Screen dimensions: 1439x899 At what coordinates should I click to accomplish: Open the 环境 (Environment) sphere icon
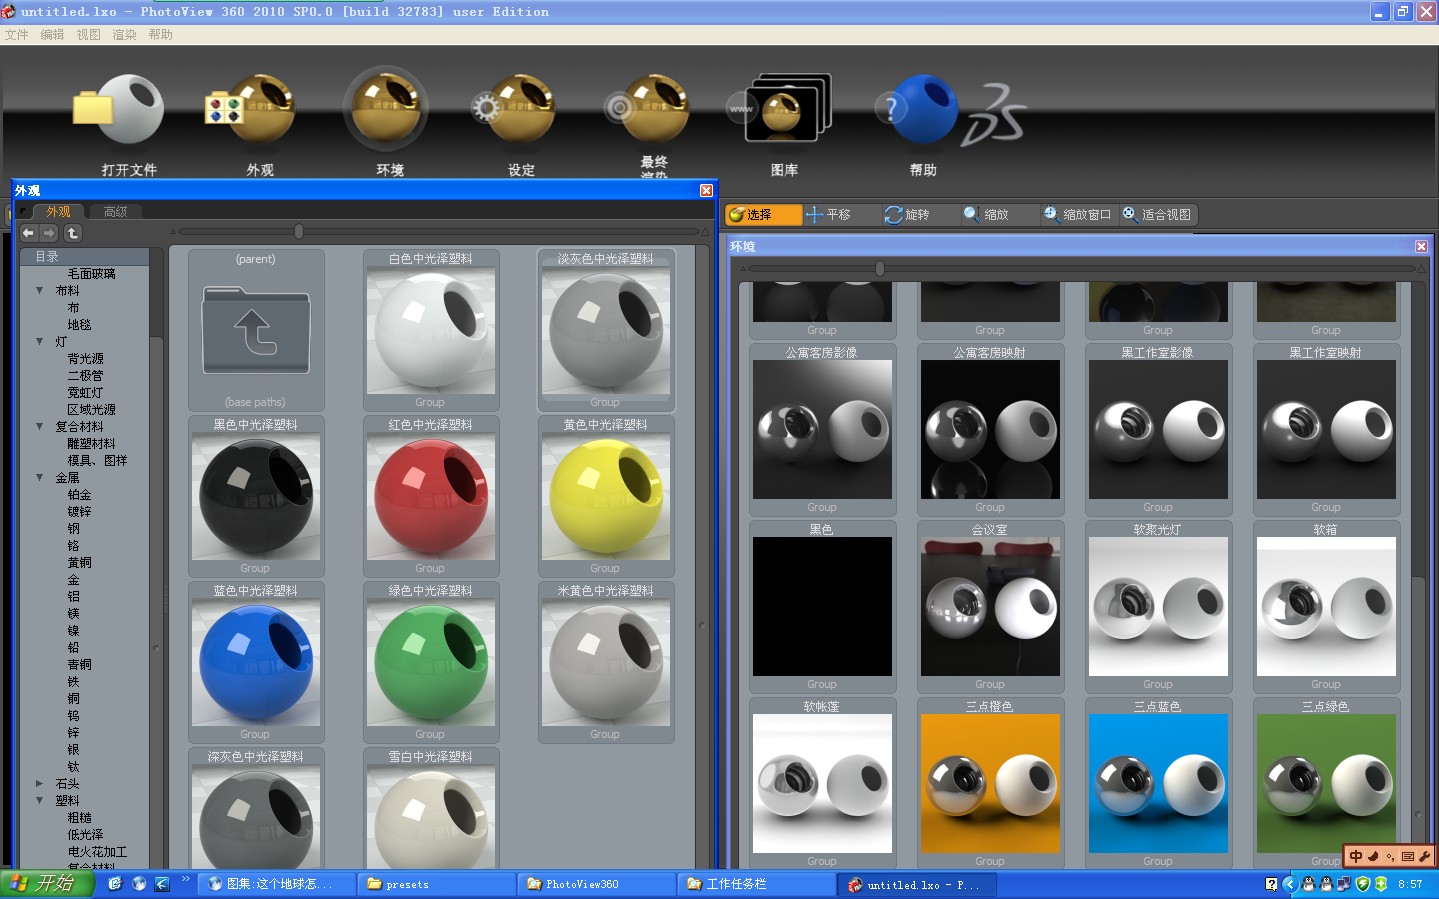pyautogui.click(x=387, y=108)
